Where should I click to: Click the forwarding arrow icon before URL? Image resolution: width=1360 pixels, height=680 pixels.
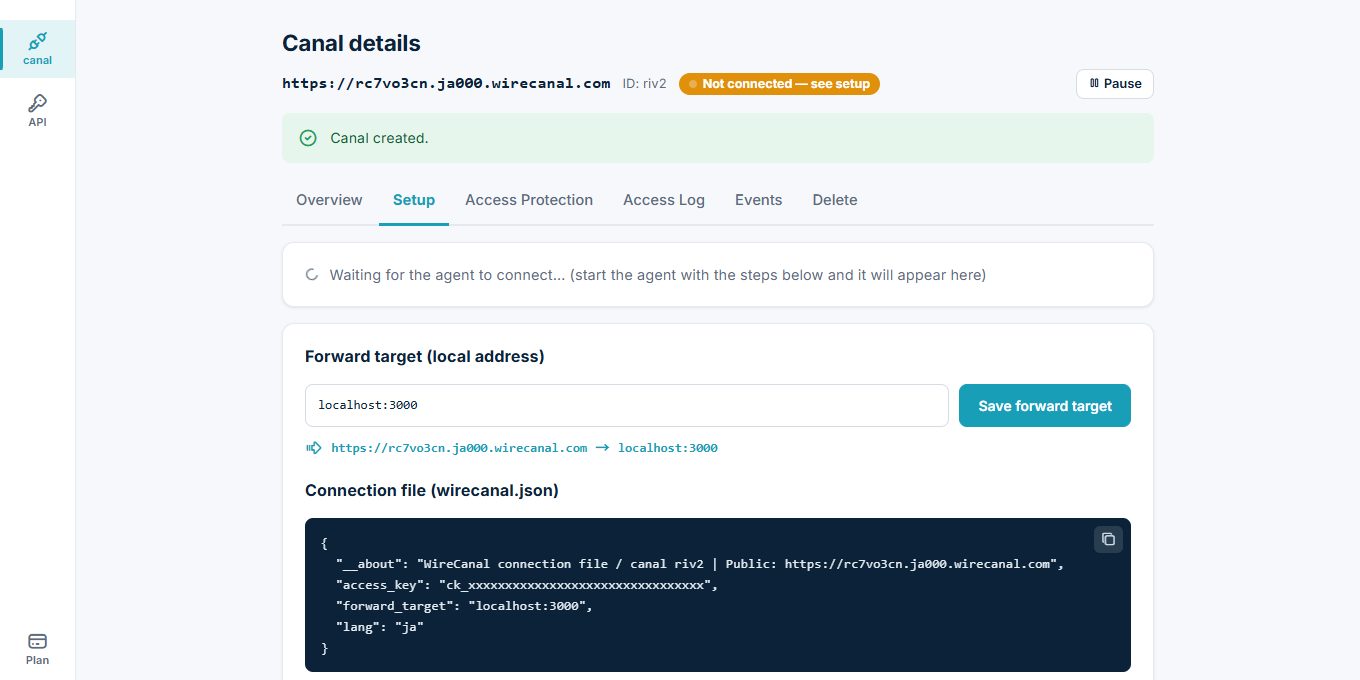point(314,448)
